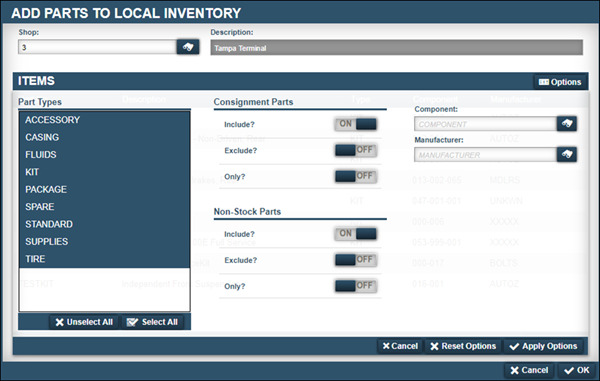The image size is (600, 381).
Task: Click Select All under Part Types
Action: (152, 322)
